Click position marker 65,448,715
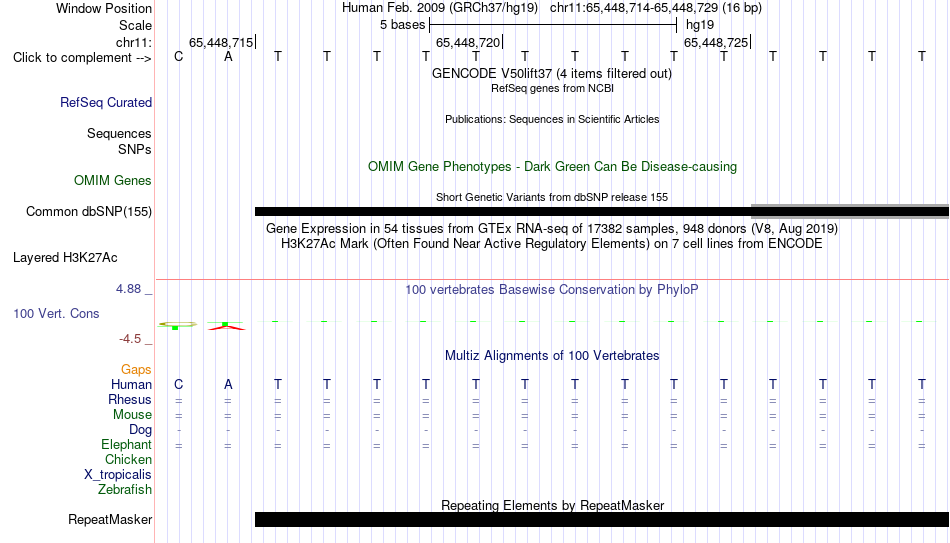 (x=221, y=42)
